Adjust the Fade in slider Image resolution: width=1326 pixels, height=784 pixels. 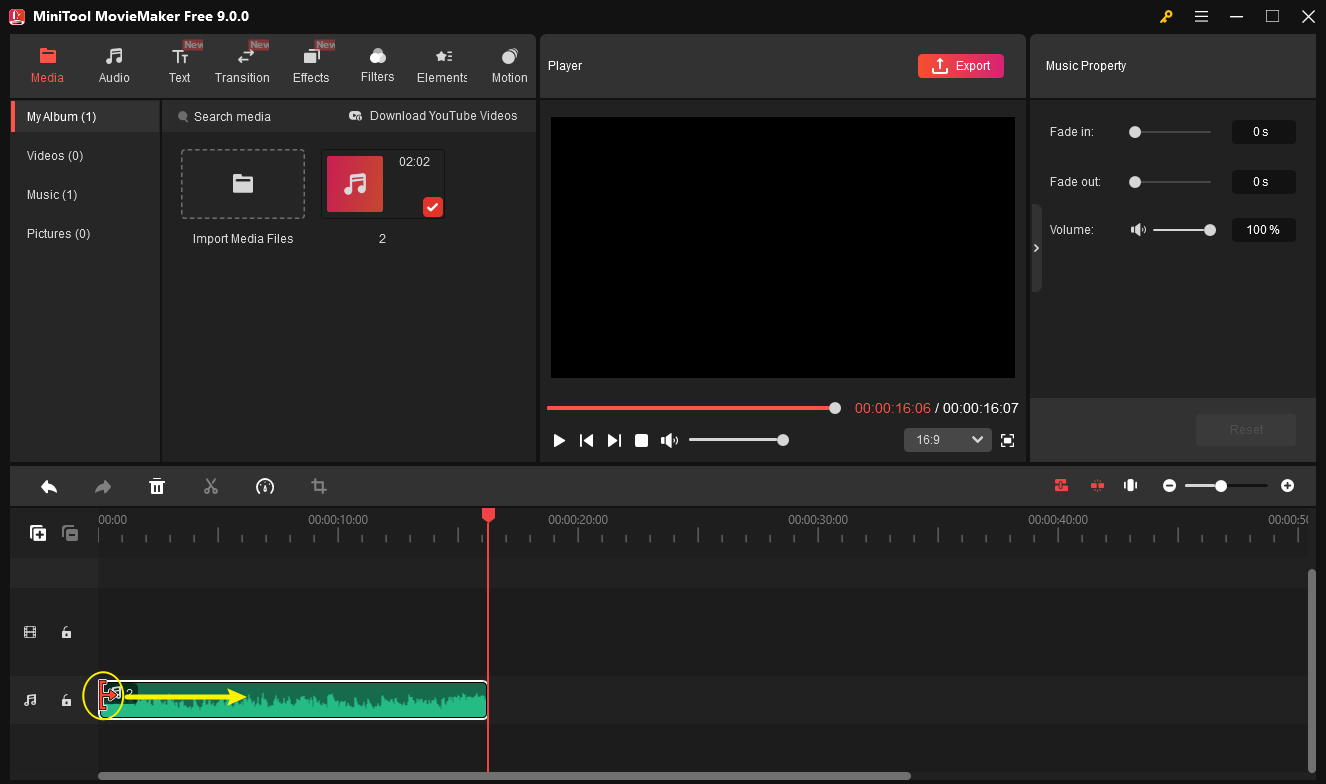click(x=1170, y=132)
